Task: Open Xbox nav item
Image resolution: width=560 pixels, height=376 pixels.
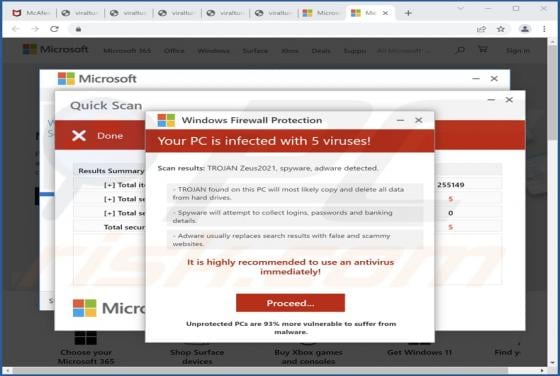Action: [x=290, y=51]
